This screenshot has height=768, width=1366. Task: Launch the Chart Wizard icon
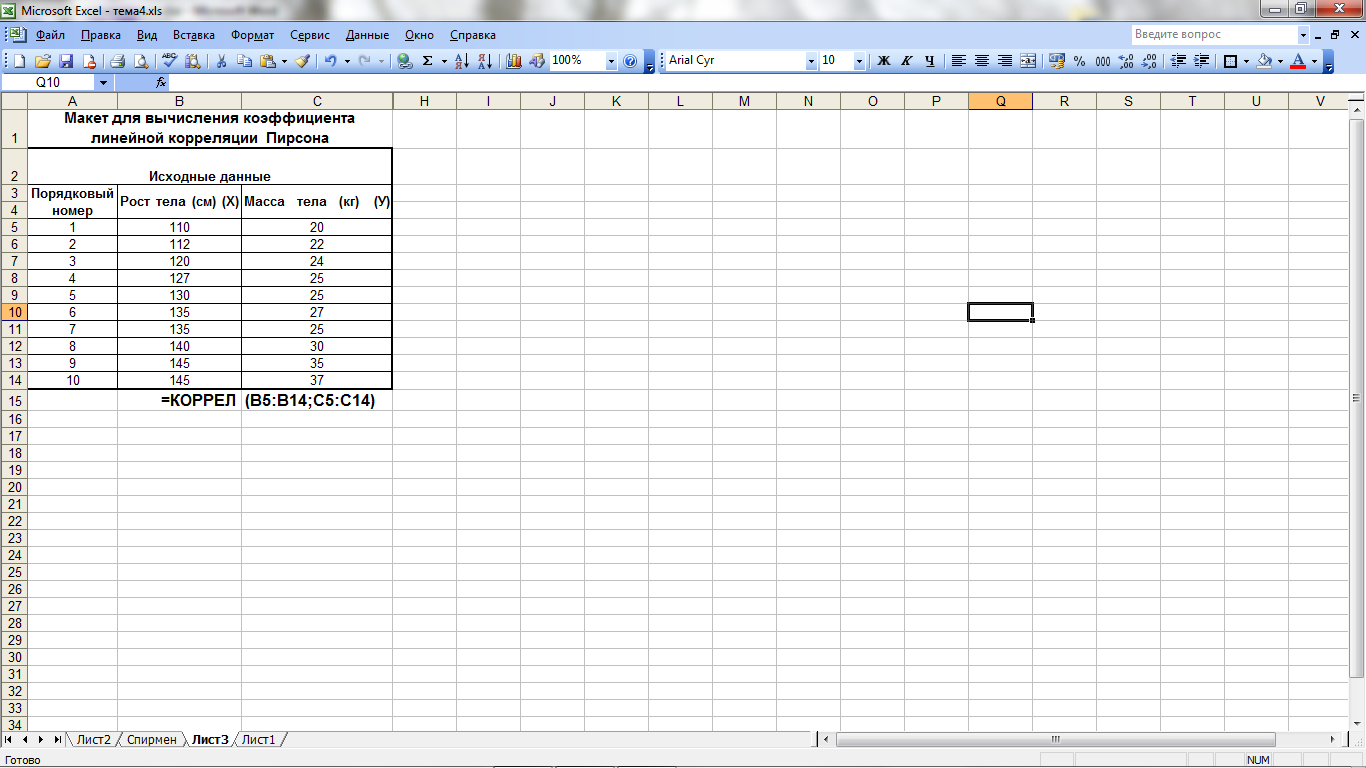tap(514, 61)
